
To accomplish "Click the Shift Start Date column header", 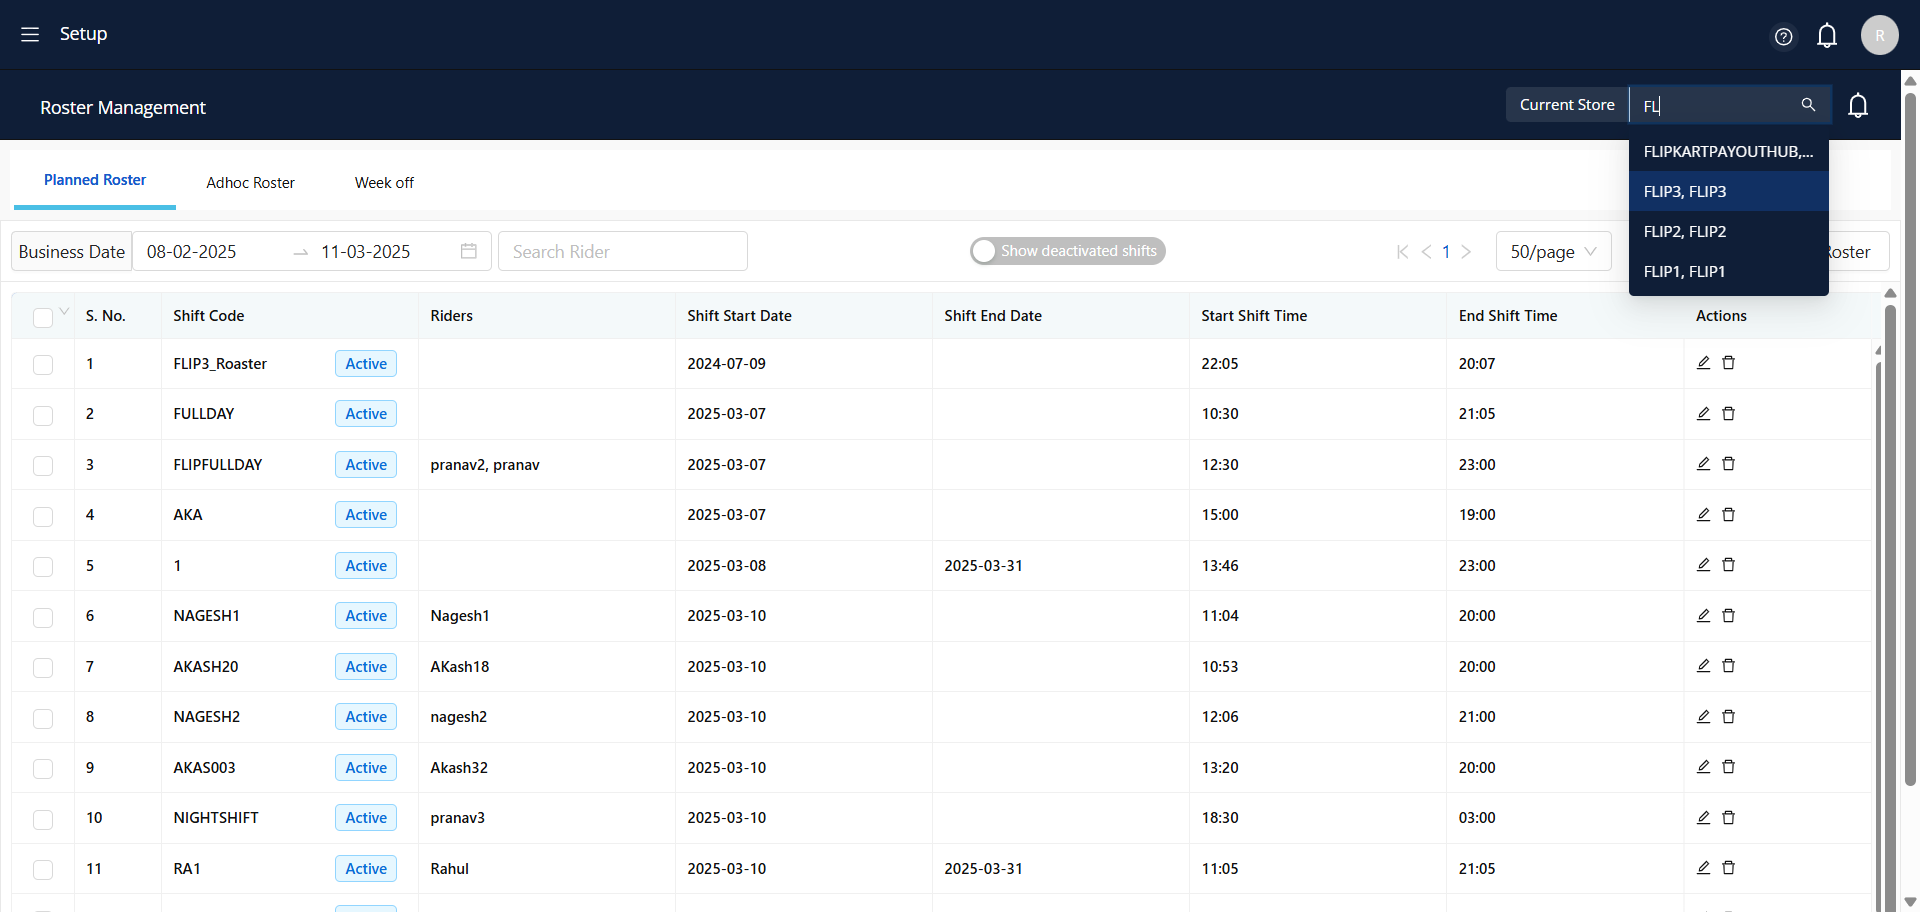I will [739, 315].
